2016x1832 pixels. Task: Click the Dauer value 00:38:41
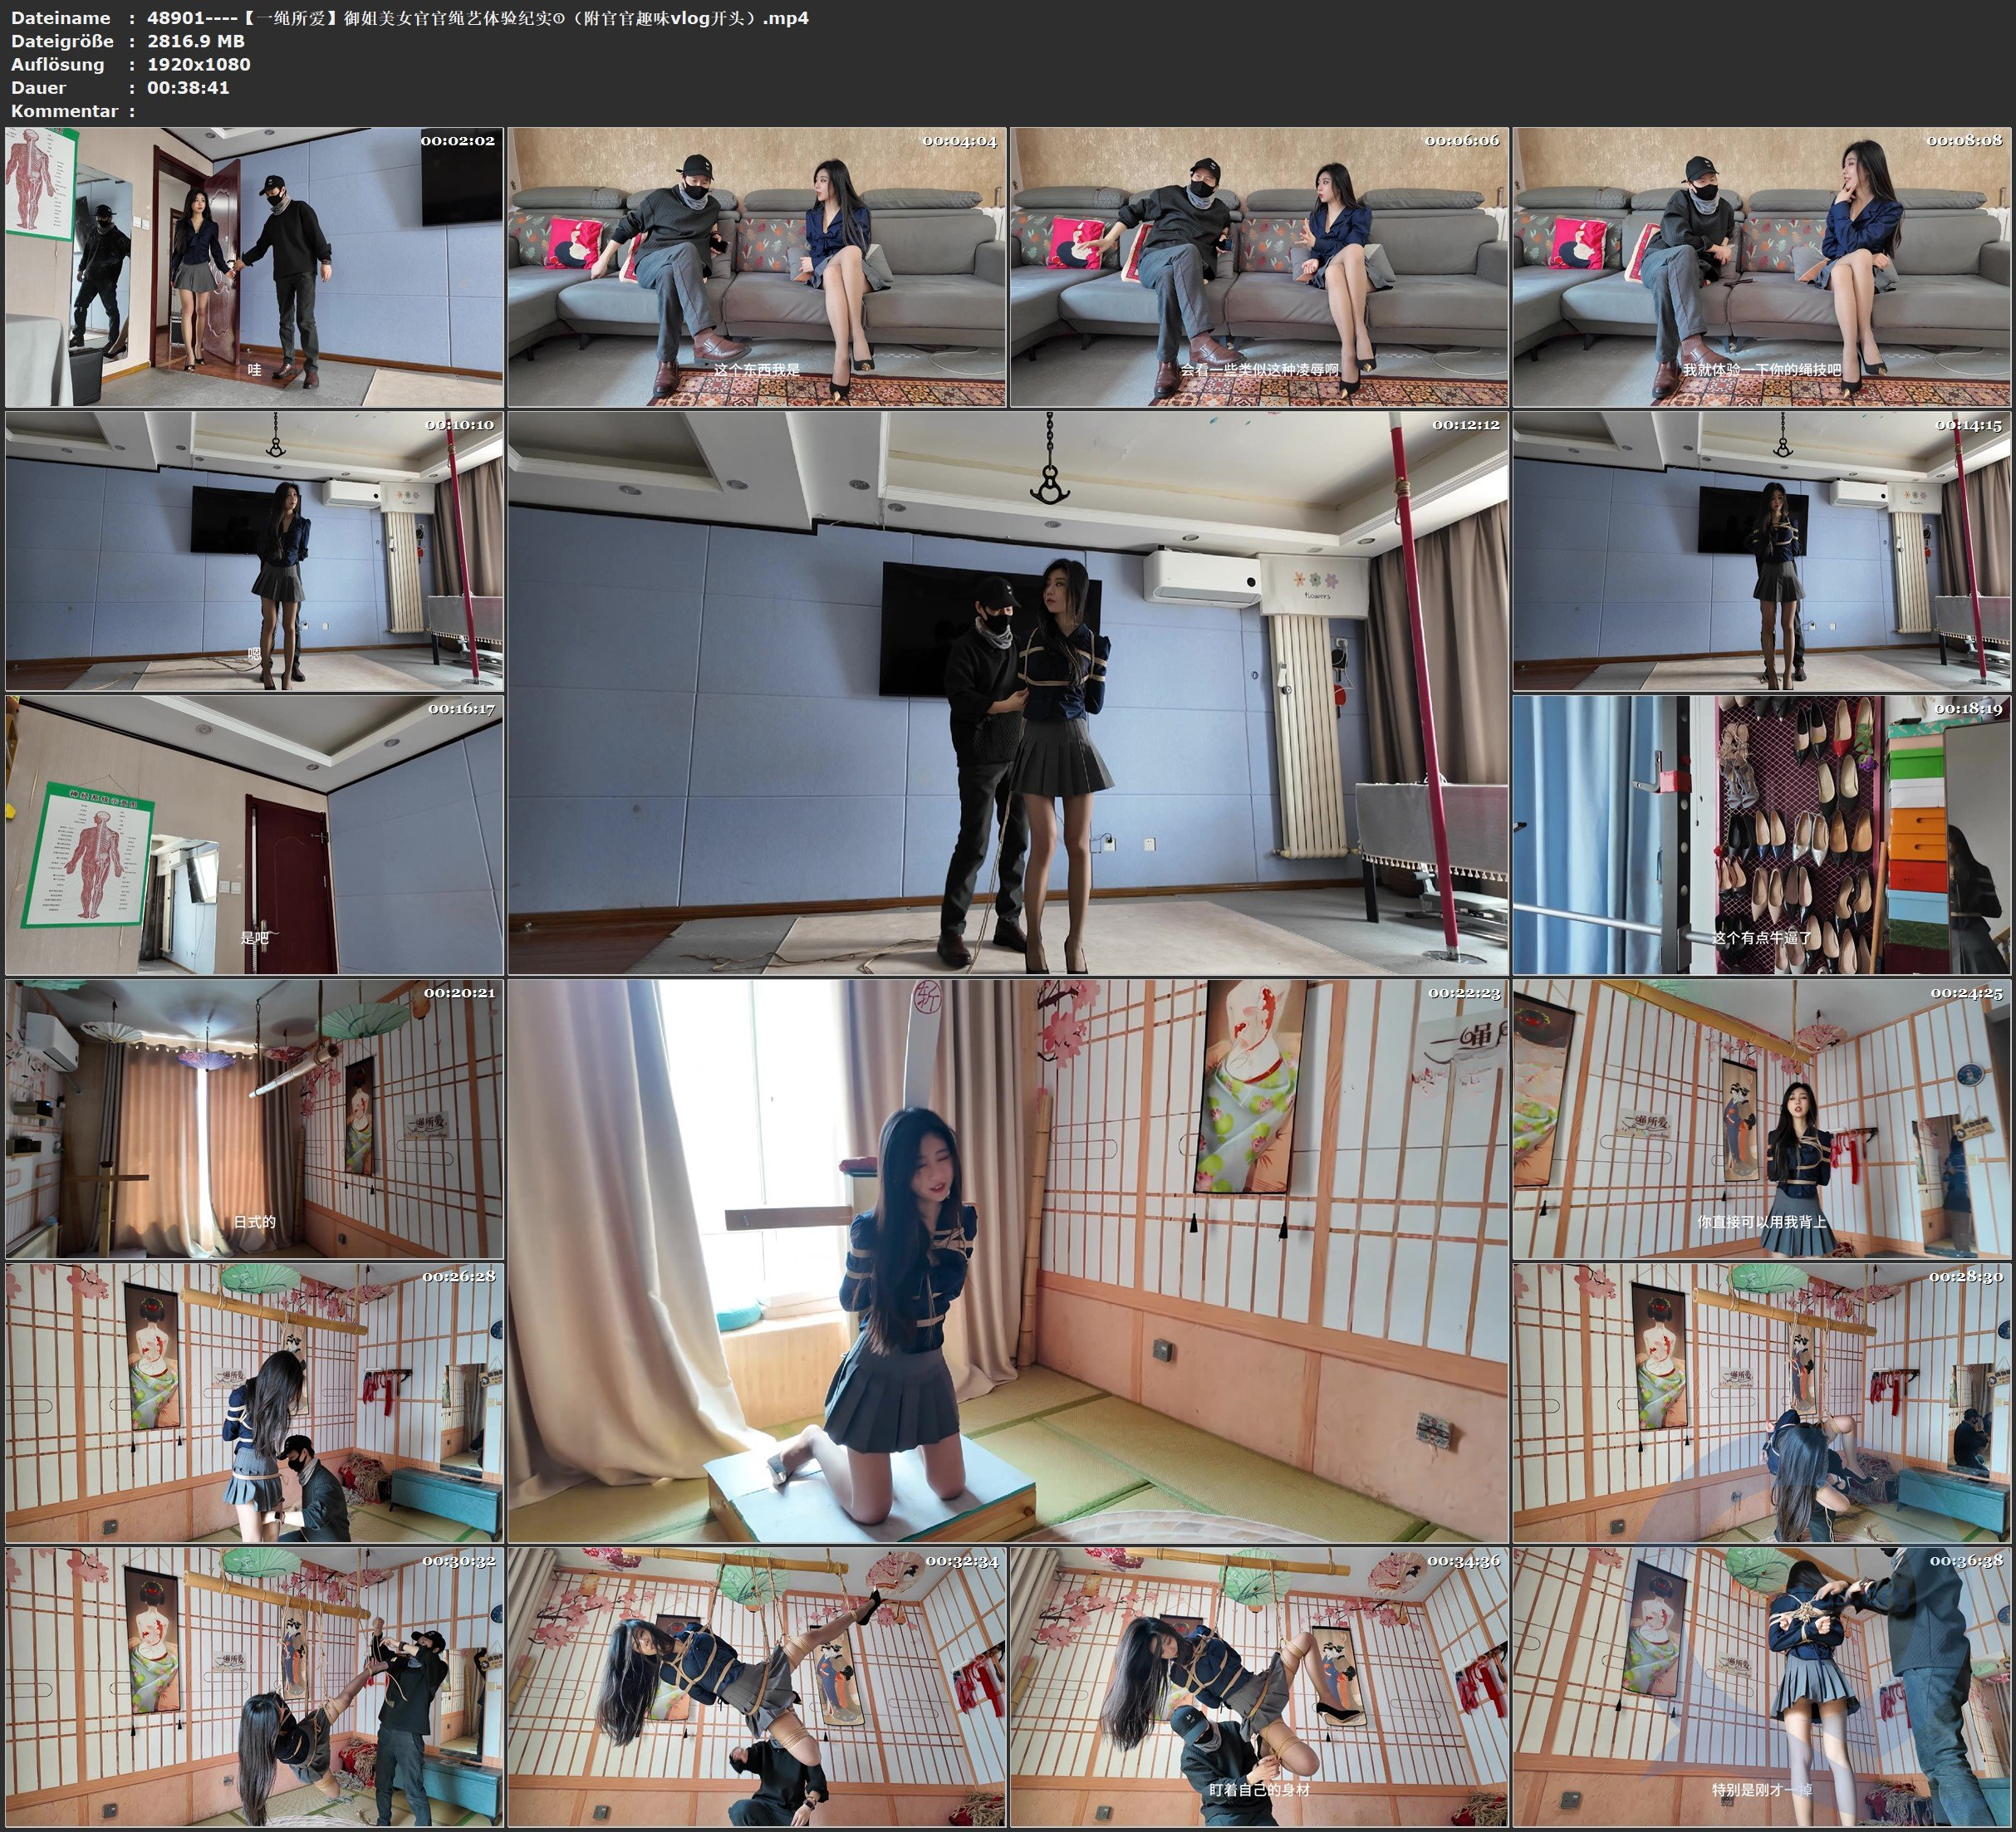point(188,88)
